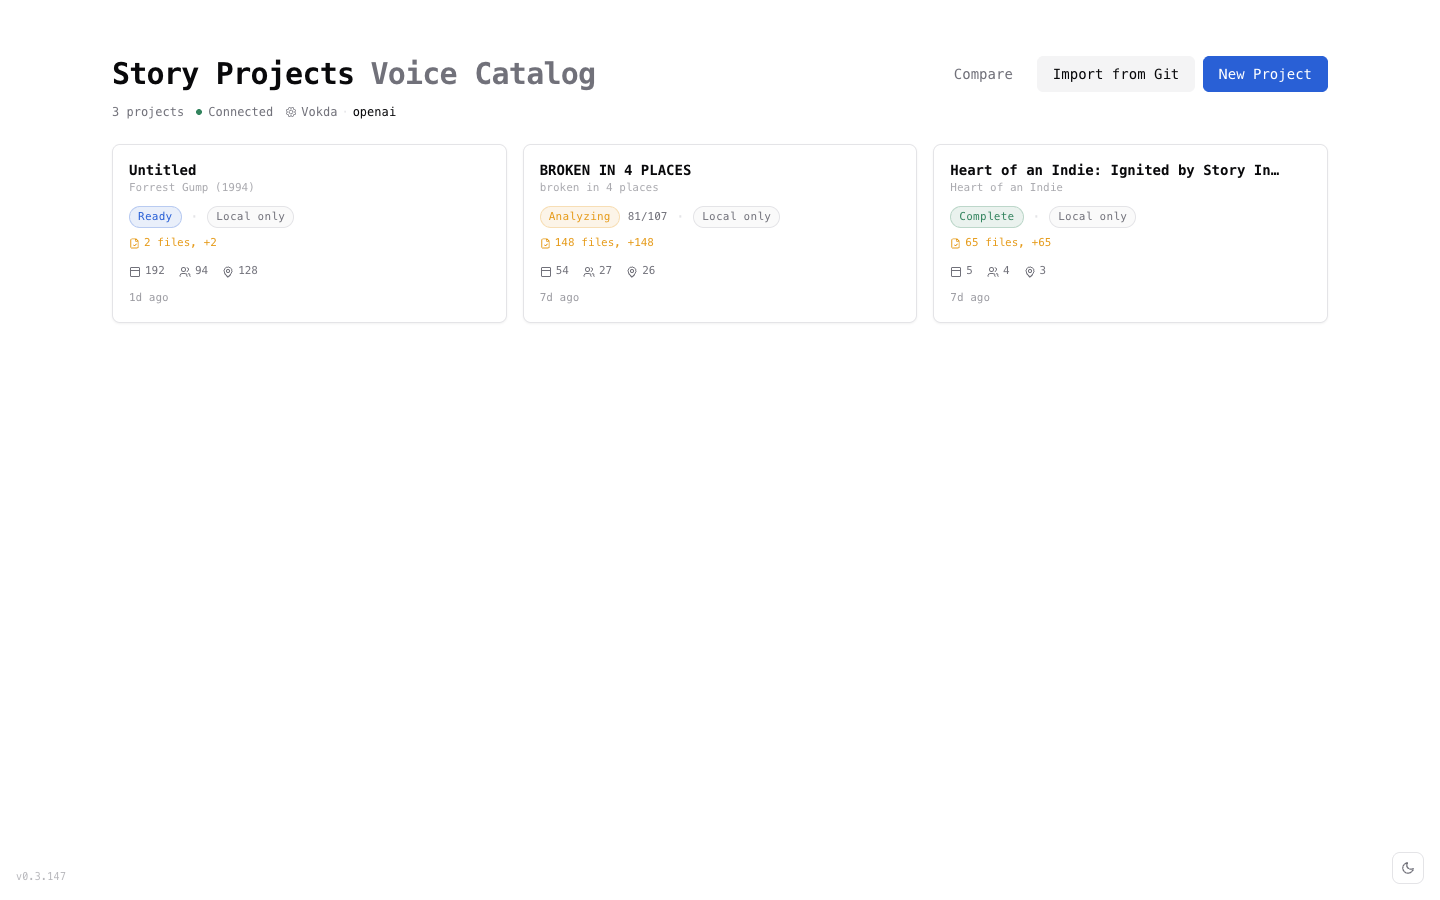Open Compare view
The width and height of the screenshot is (1440, 900).
pos(983,74)
